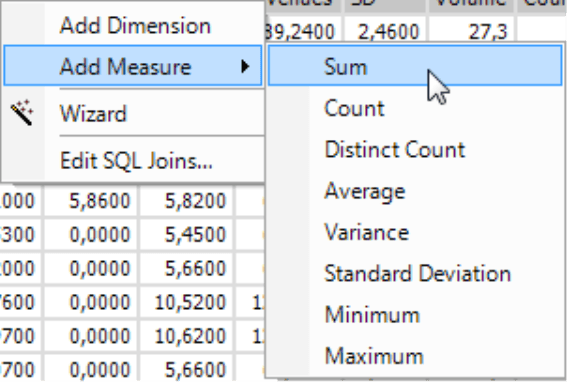567x382 pixels.
Task: Click the Wizard magic wand icon
Action: (x=22, y=113)
